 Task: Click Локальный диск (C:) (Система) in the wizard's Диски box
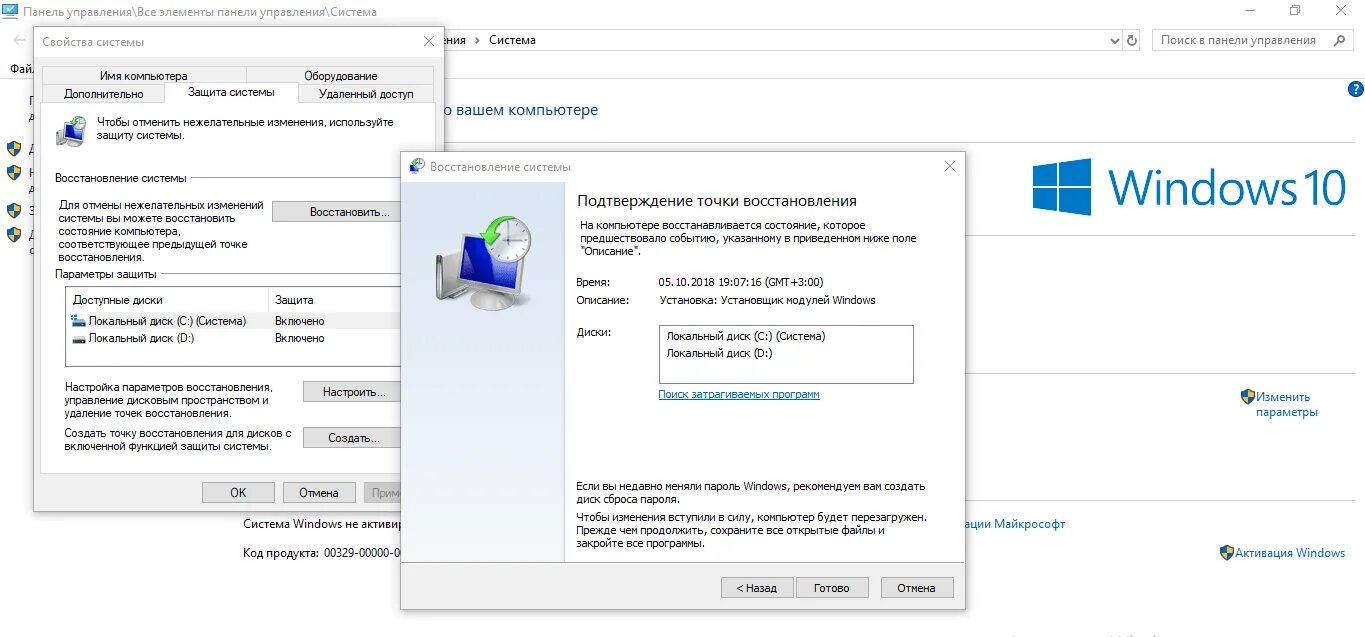pyautogui.click(x=746, y=336)
